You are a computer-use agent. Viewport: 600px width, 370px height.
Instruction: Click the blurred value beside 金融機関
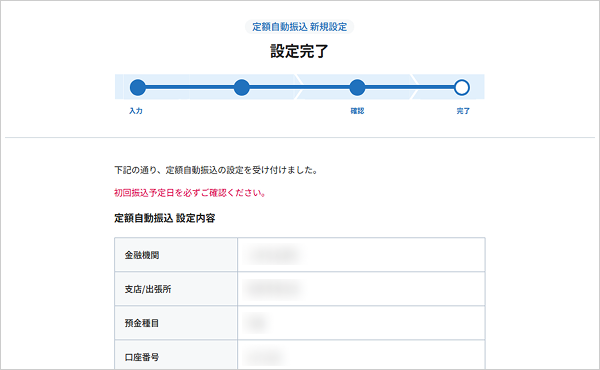[x=274, y=255]
